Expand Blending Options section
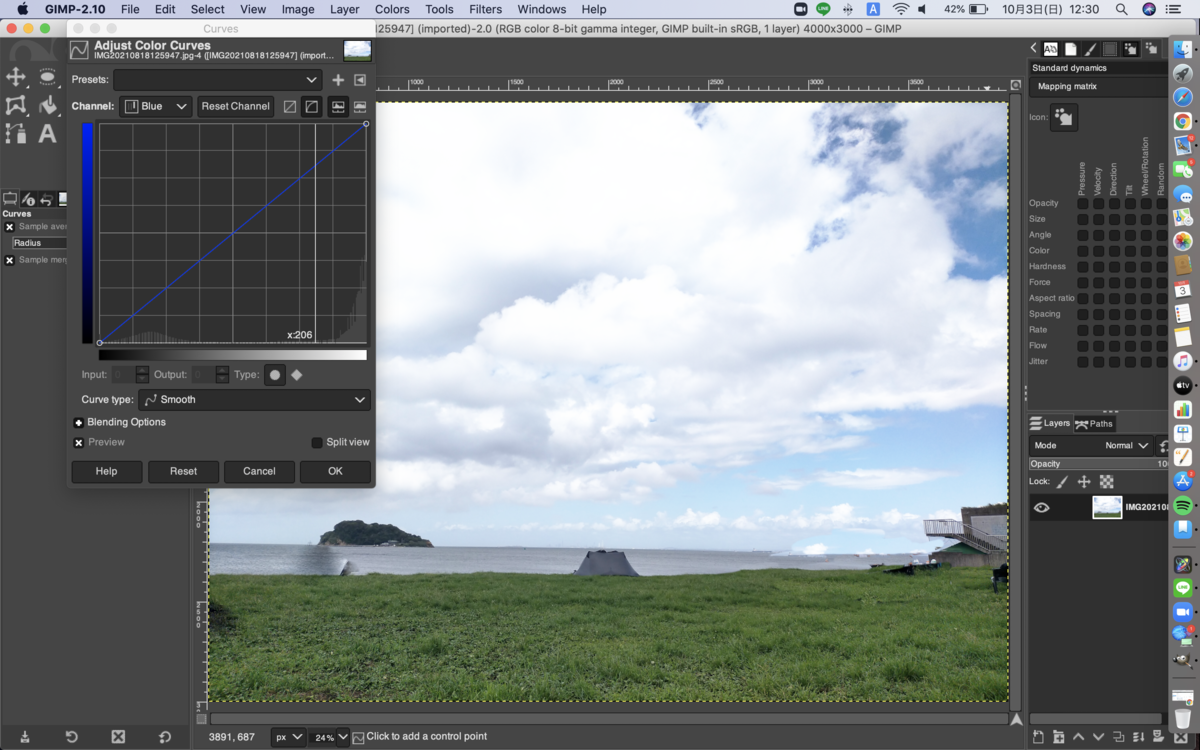The image size is (1200, 750). [79, 422]
